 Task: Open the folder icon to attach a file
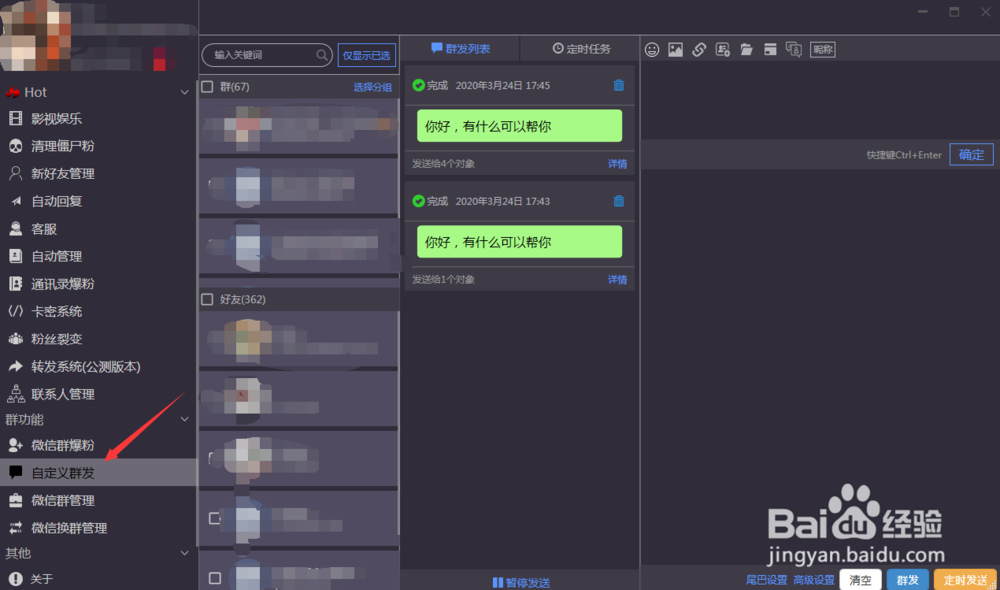pyautogui.click(x=746, y=50)
